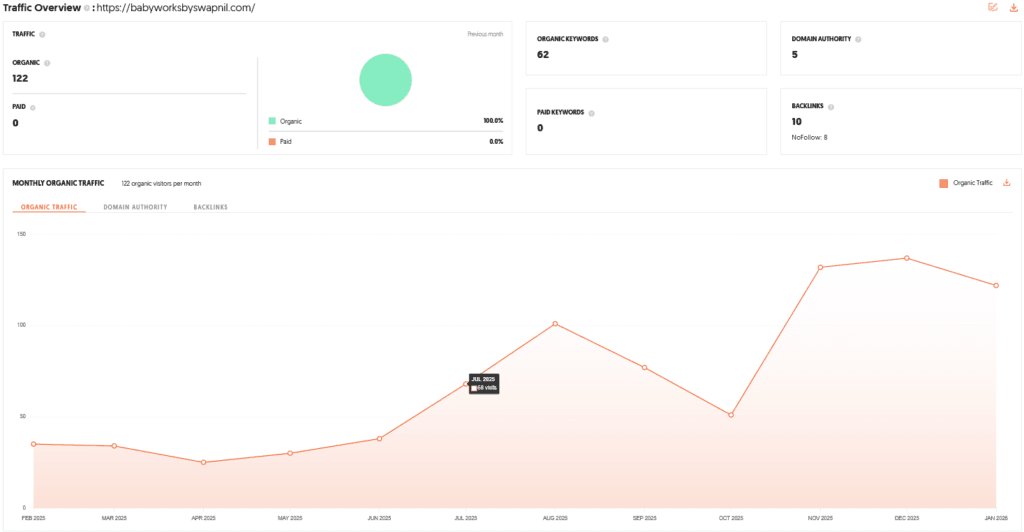Click the organic keywords value 62
Image resolution: width=1024 pixels, height=532 pixels.
[543, 55]
